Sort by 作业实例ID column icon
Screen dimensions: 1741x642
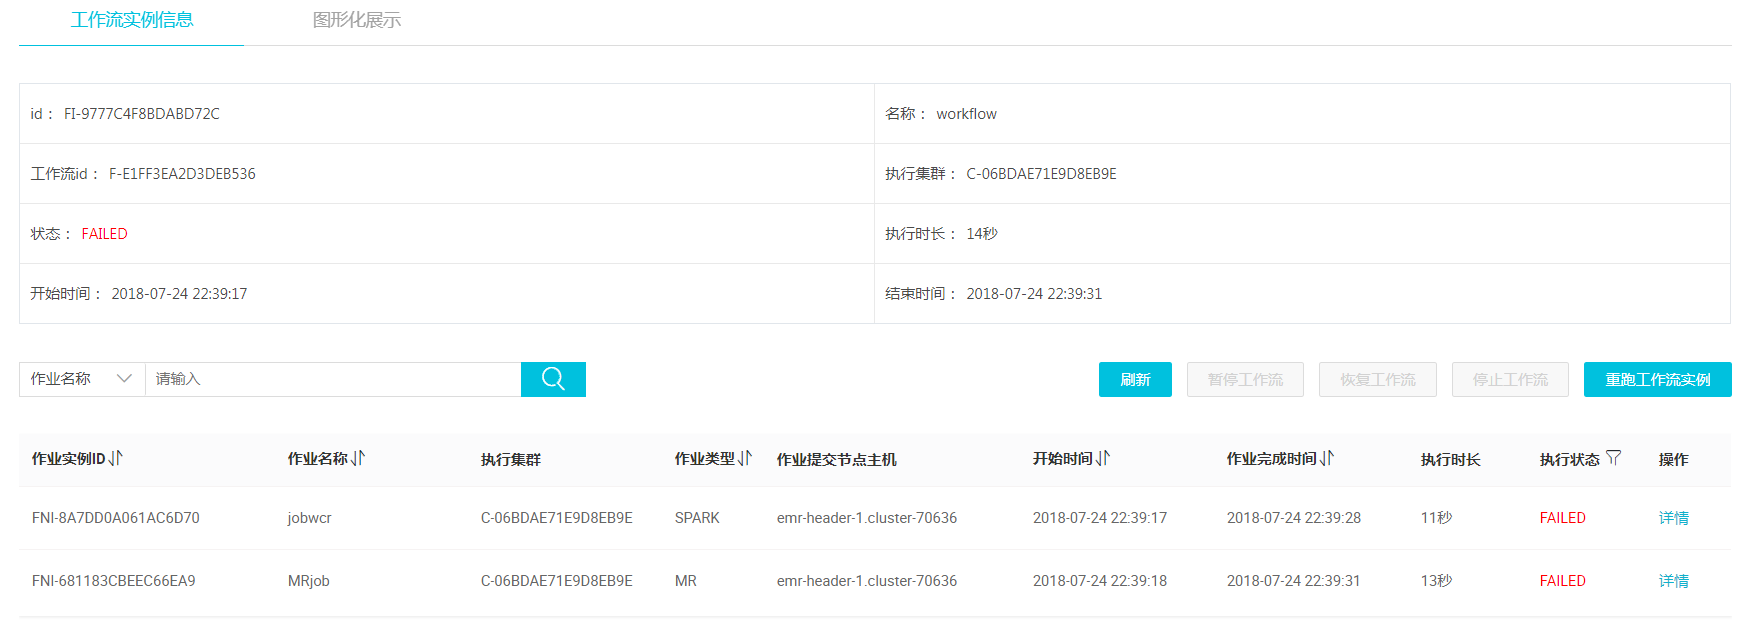[x=116, y=458]
